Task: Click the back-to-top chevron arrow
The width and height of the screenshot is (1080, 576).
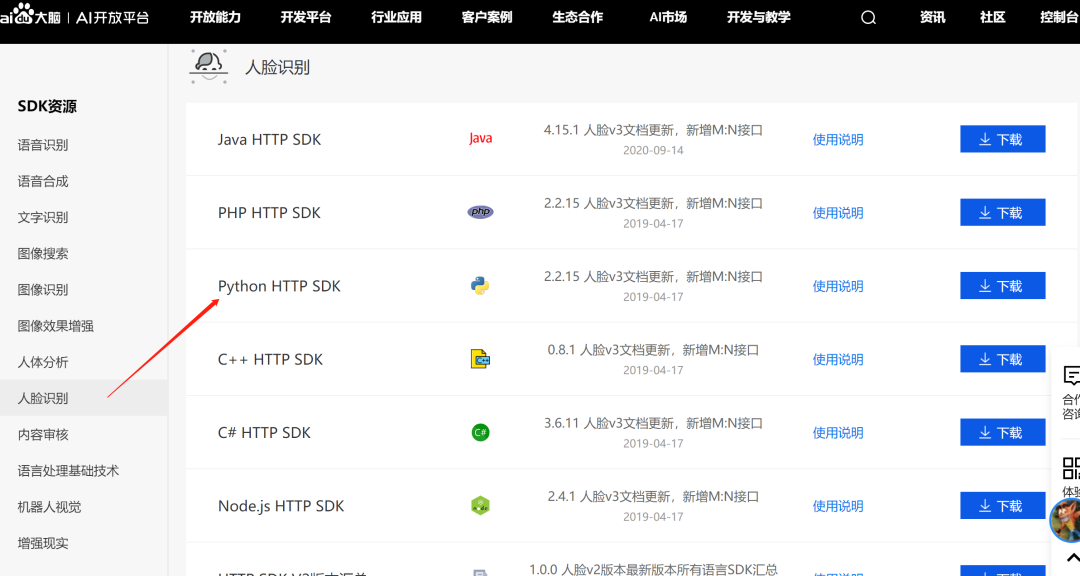Action: coord(1072,557)
